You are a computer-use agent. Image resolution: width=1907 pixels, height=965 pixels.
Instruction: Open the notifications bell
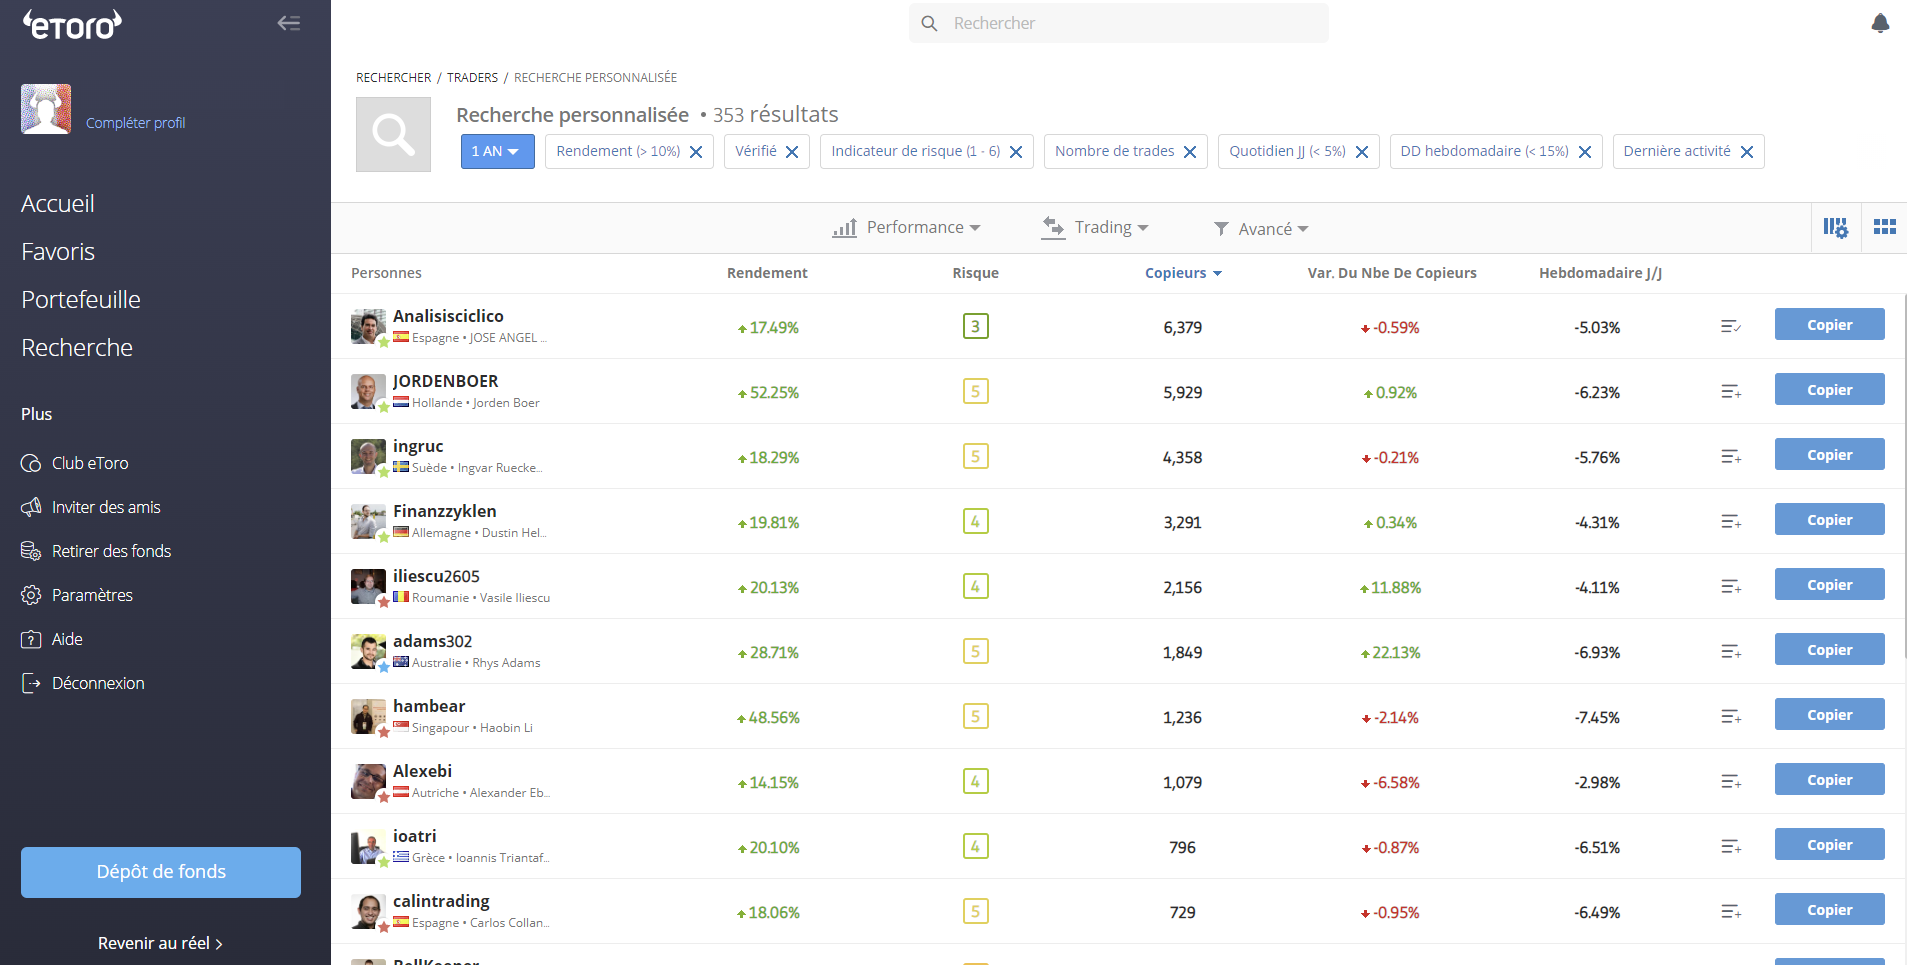pos(1880,23)
